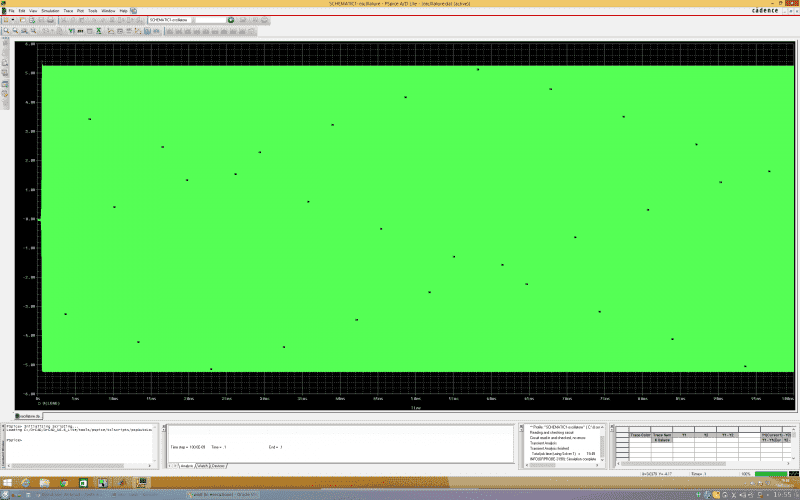Click the New file dropdown arrow
Viewport: 800px width, 500px height.
13,19
